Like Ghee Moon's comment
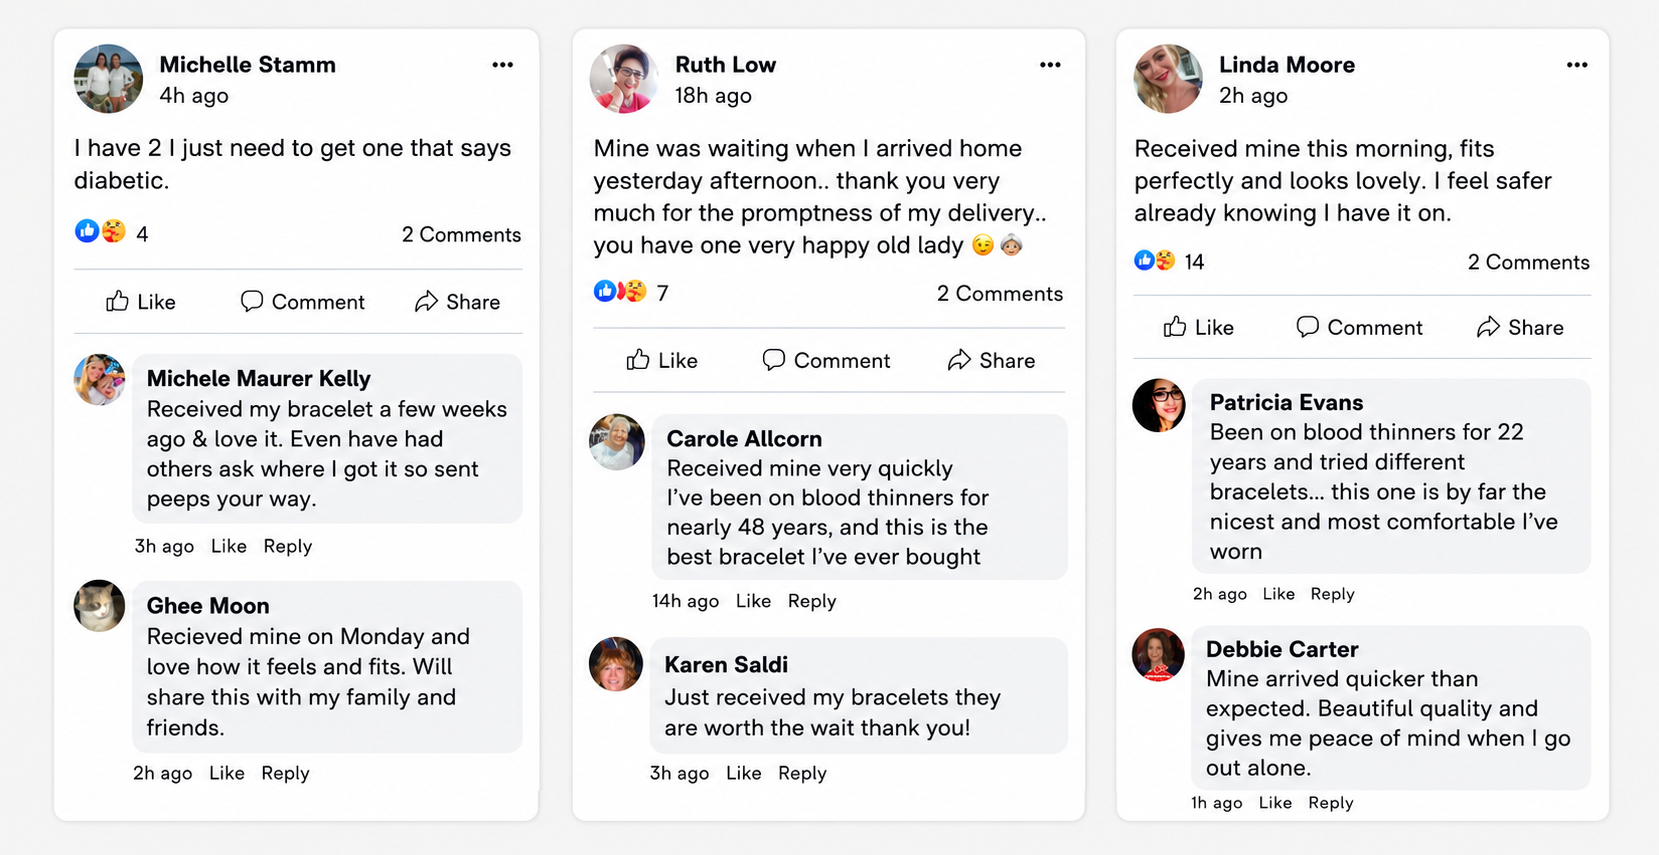Screen dimensions: 1659x855 point(227,773)
